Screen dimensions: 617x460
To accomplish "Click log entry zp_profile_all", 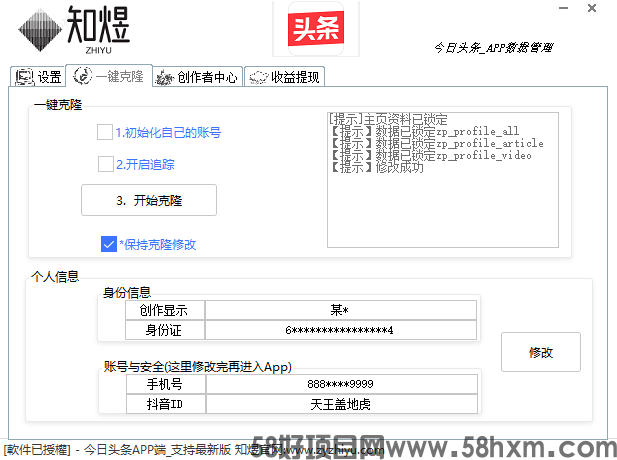I will point(424,131).
